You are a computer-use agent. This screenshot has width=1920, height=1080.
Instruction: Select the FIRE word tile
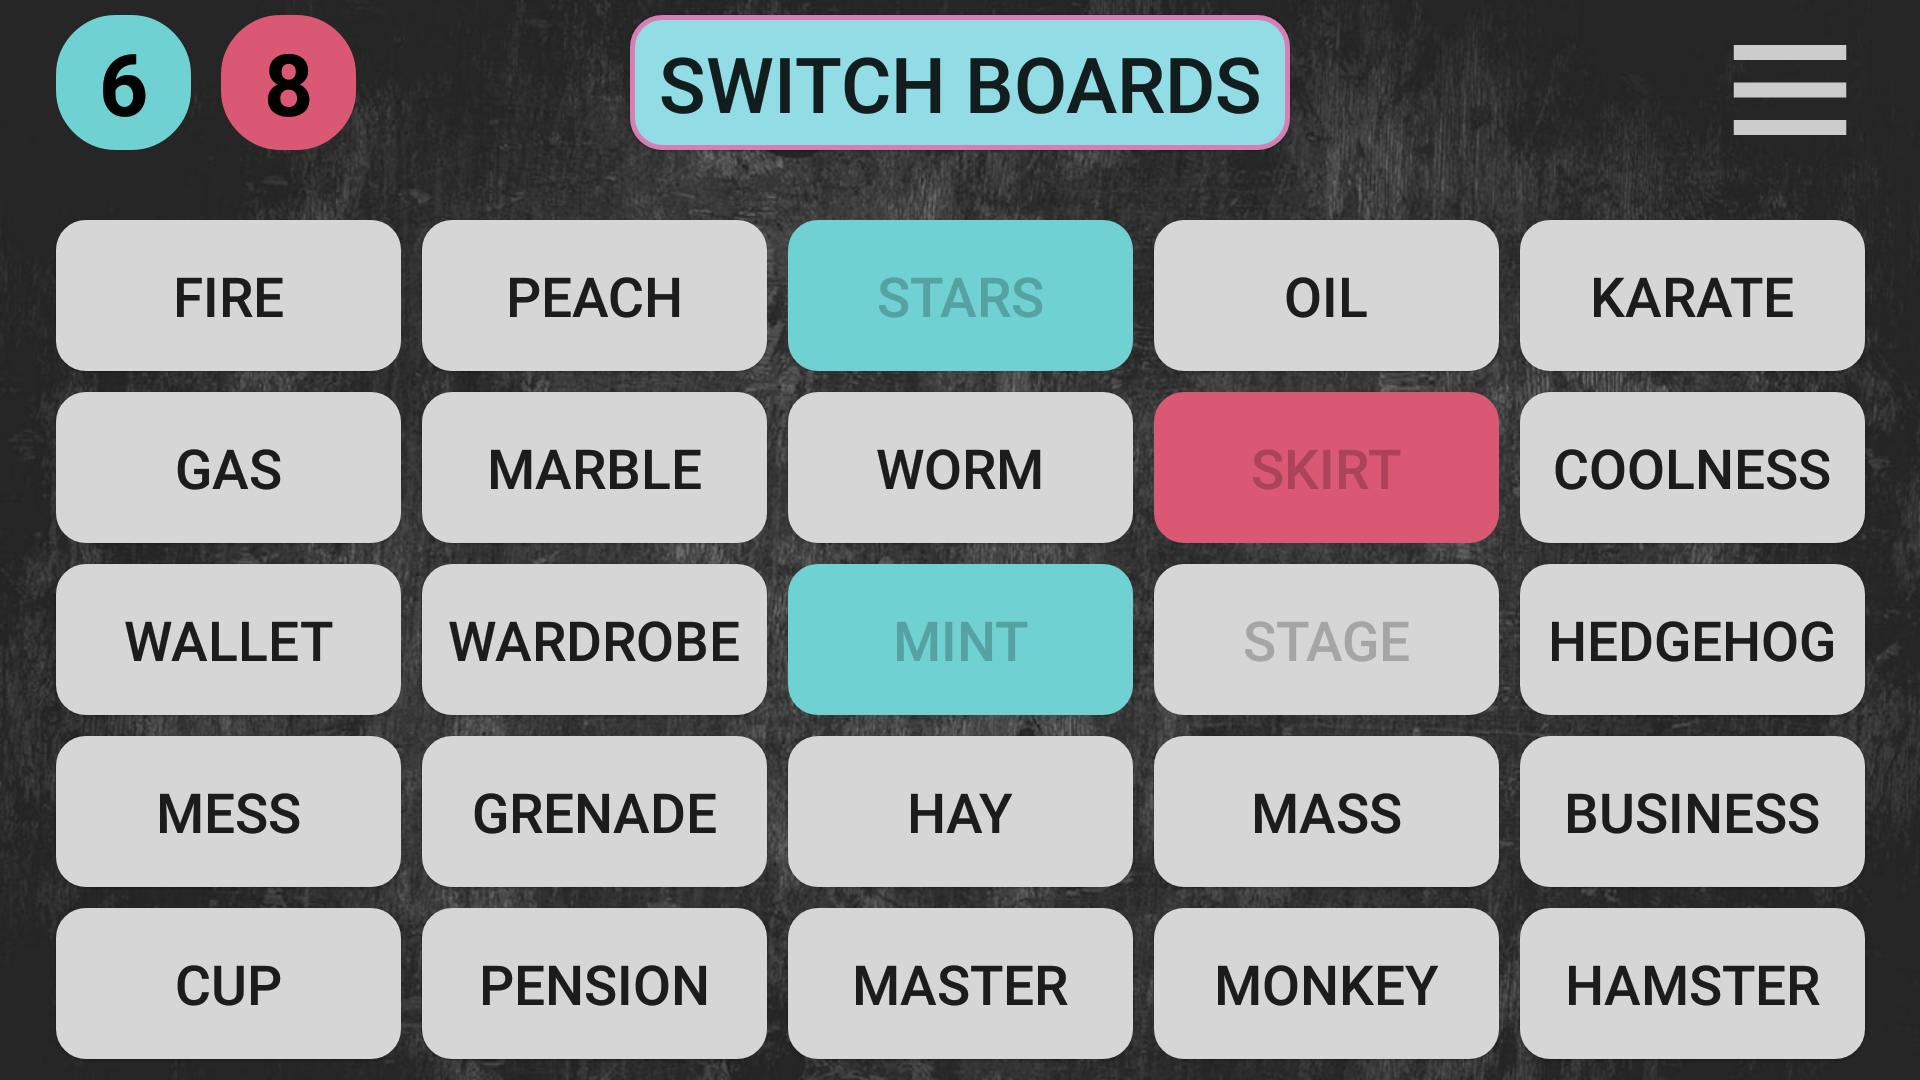point(228,297)
